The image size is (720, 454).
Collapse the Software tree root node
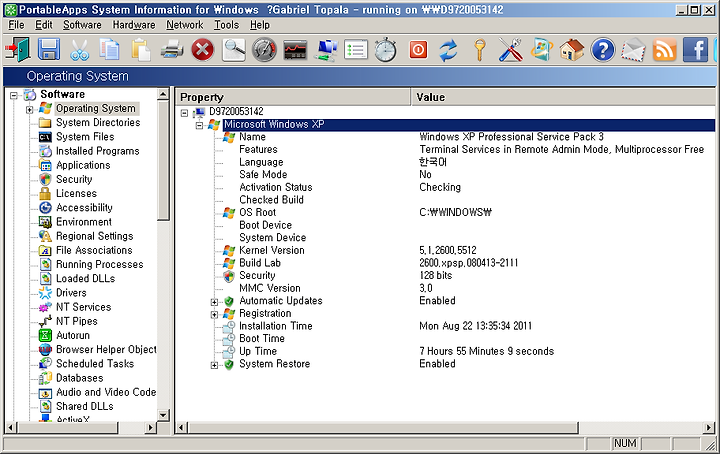point(14,95)
